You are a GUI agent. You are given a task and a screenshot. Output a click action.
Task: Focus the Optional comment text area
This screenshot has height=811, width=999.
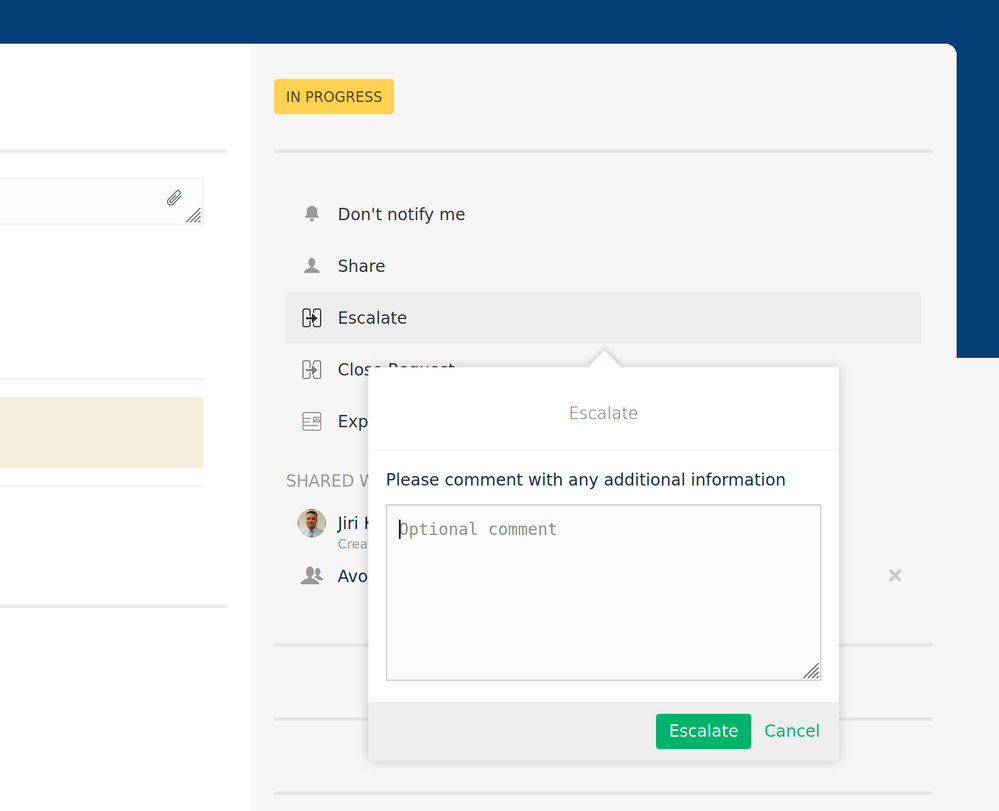[x=603, y=592]
